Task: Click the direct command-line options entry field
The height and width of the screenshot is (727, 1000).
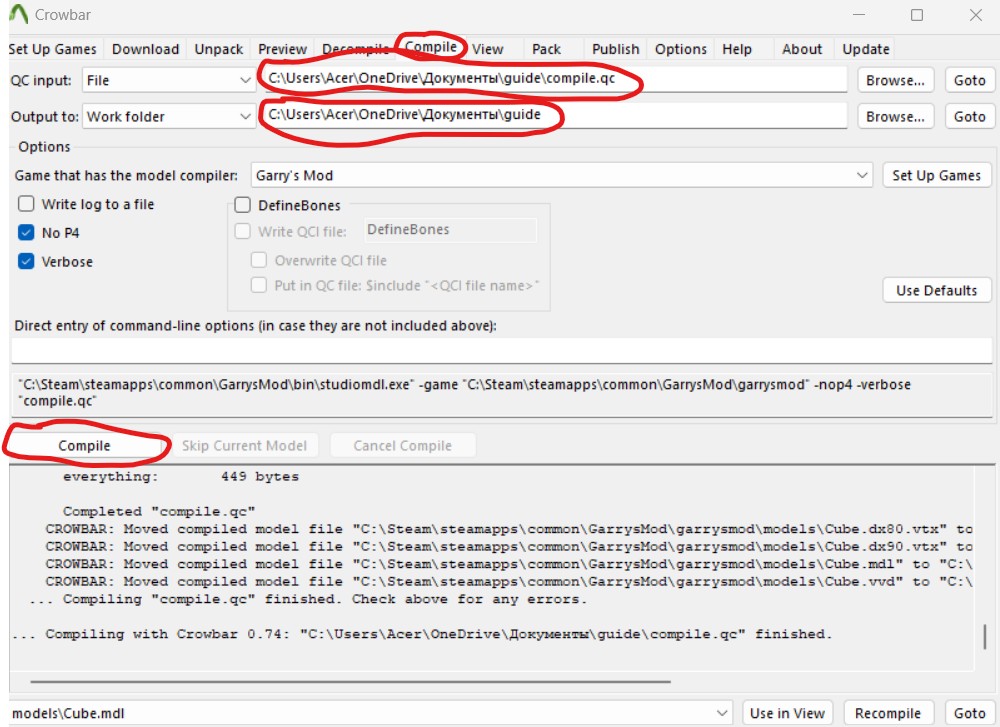Action: point(501,351)
